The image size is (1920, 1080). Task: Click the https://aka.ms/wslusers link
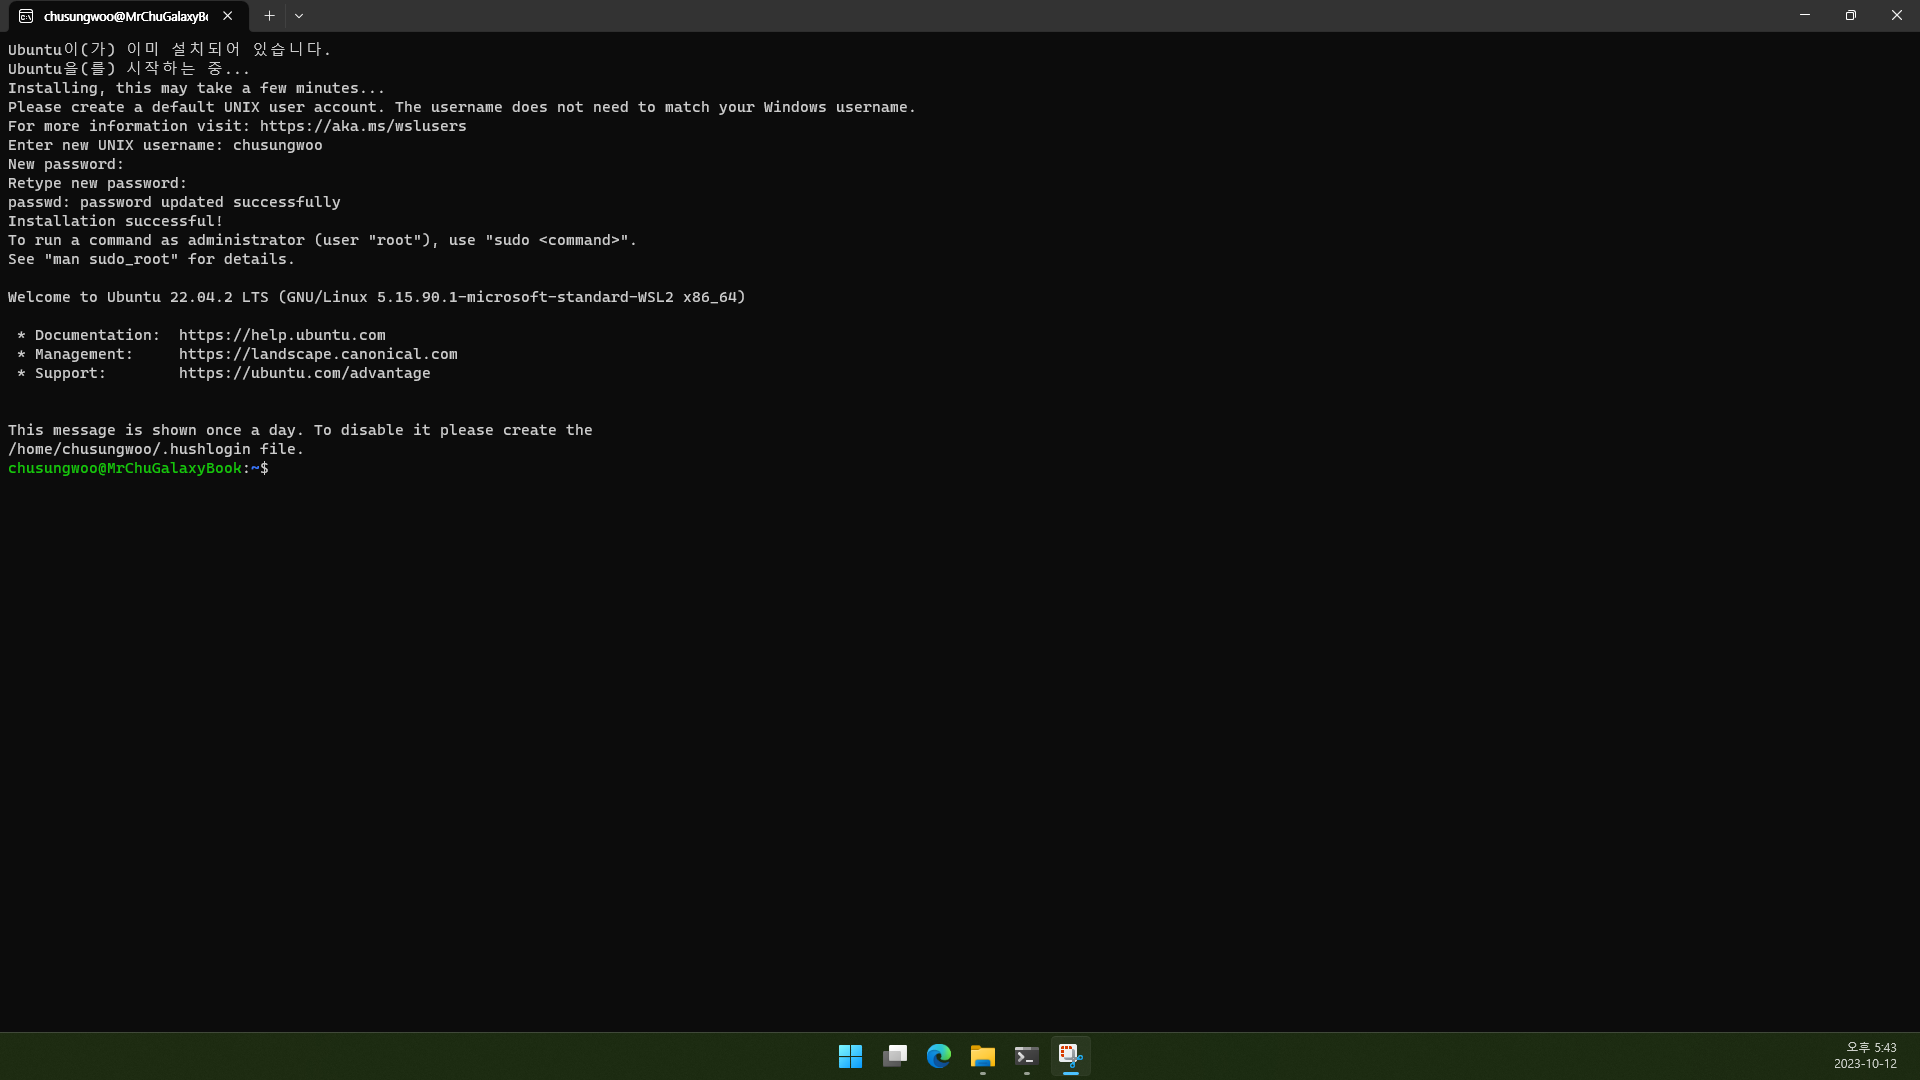[363, 126]
